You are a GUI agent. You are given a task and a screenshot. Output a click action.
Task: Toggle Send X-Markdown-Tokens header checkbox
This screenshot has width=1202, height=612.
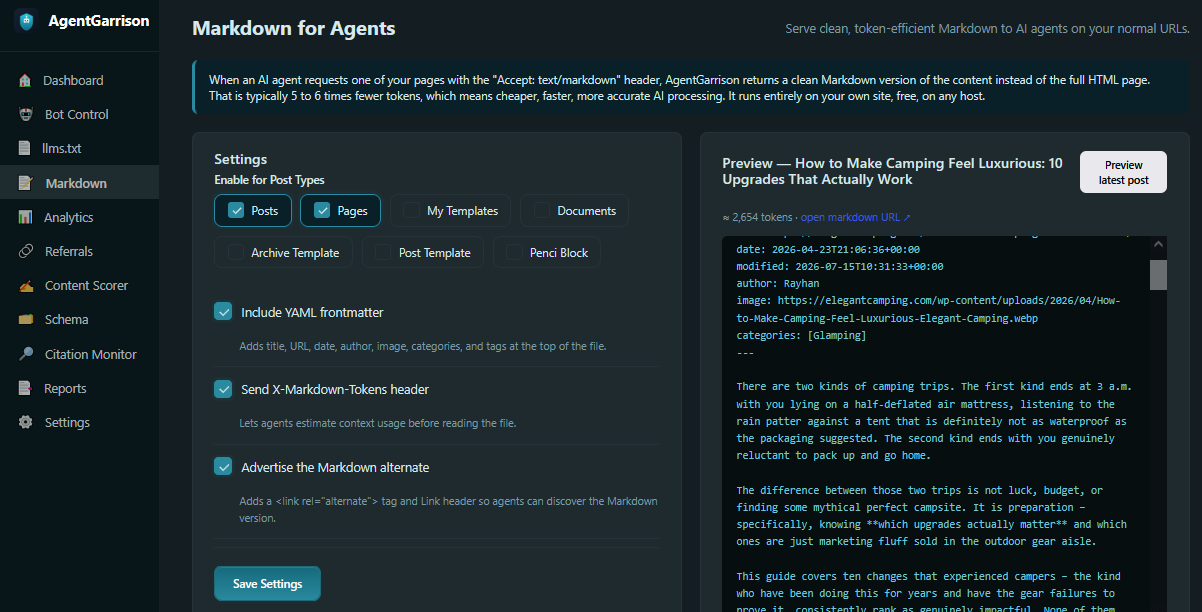click(223, 388)
